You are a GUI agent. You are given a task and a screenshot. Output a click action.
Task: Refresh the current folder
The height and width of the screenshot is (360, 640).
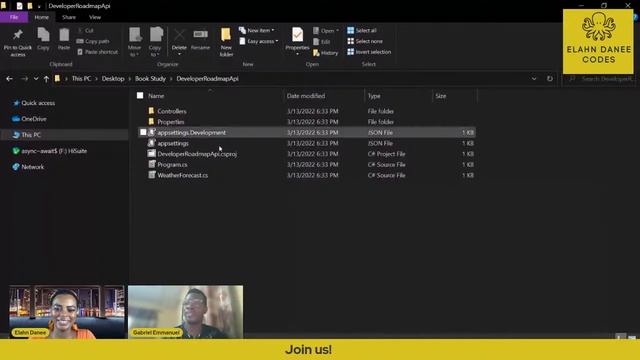[550, 79]
